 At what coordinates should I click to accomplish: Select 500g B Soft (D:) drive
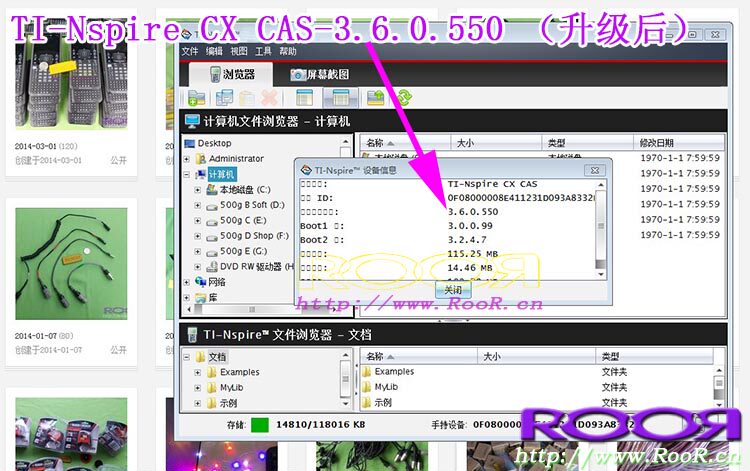point(252,205)
